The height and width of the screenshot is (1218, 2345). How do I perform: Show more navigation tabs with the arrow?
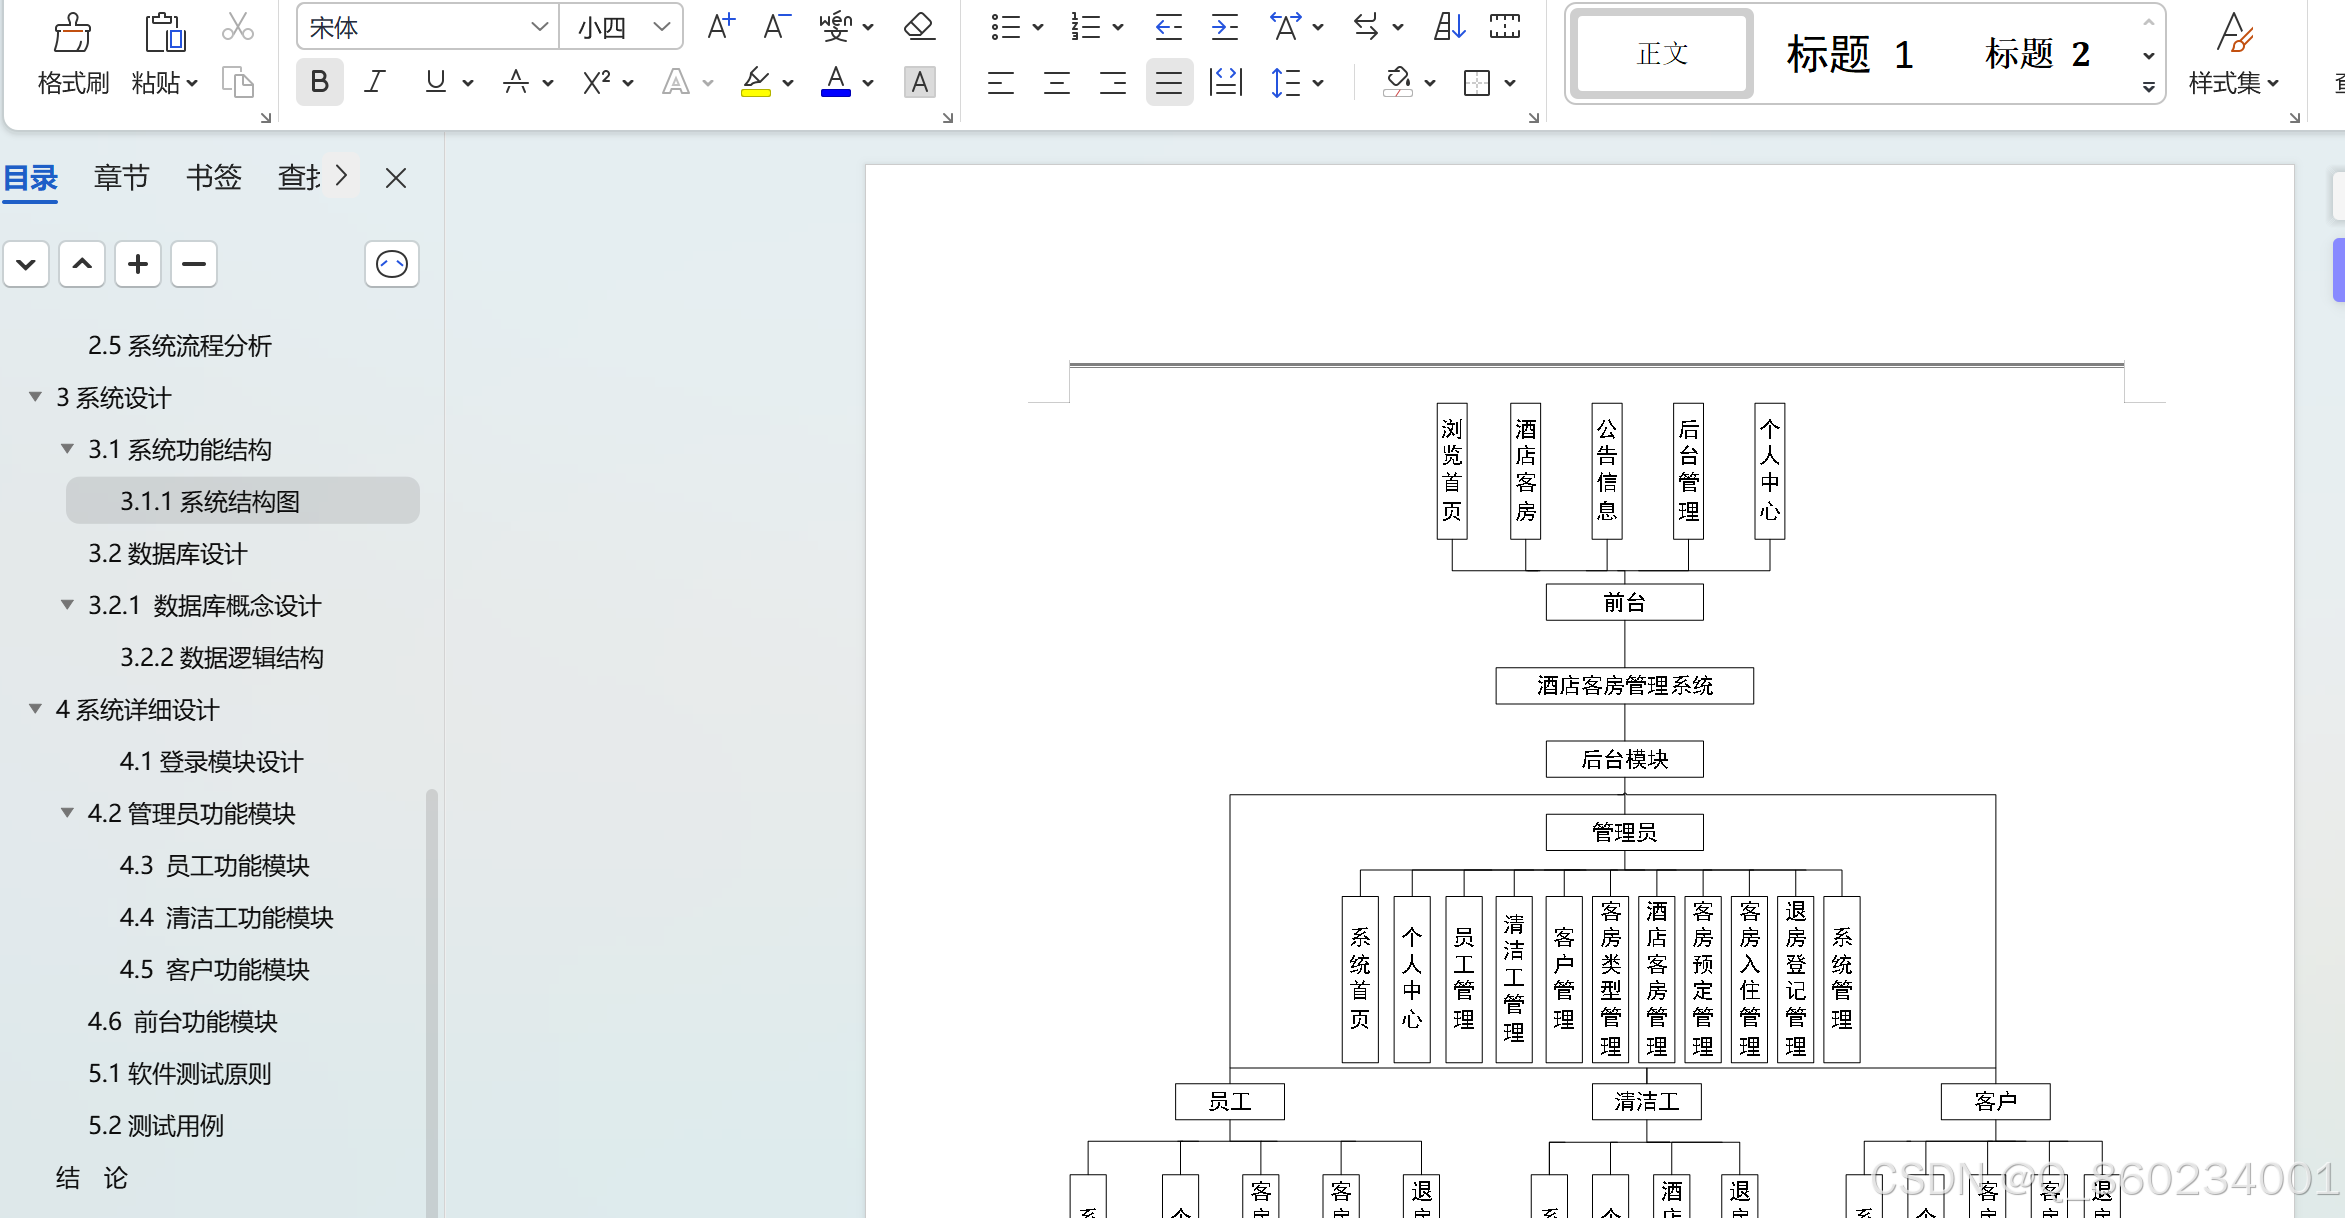click(x=341, y=176)
